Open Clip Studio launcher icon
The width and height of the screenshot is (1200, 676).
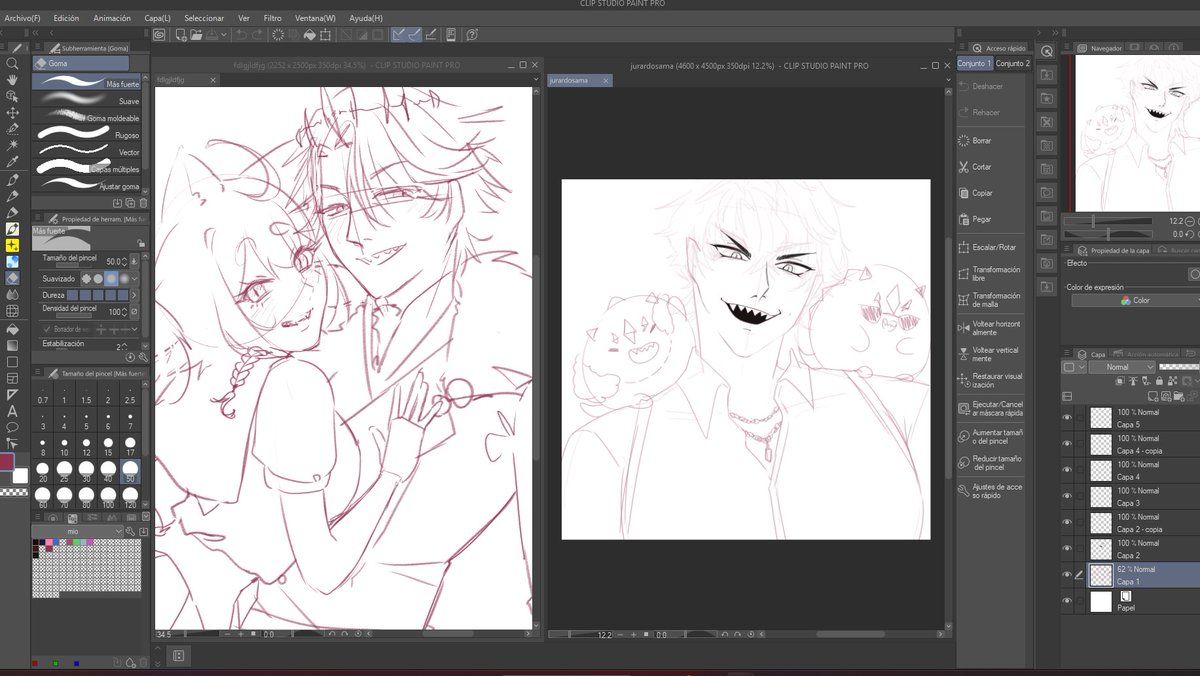[x=159, y=34]
